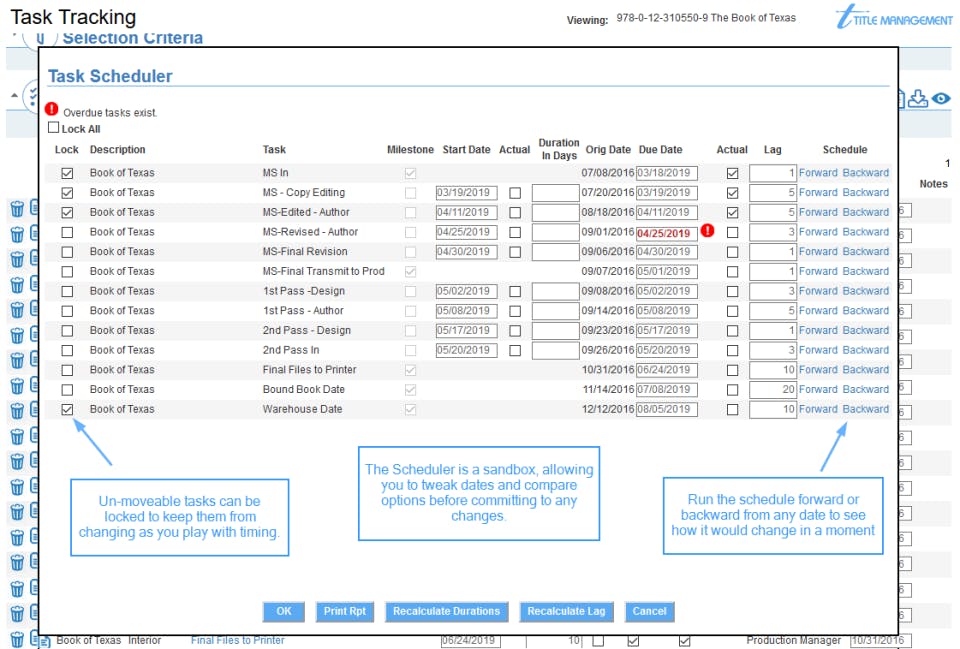Click the Lag field for Bound Book Date
Image resolution: width=960 pixels, height=649 pixels.
point(773,389)
